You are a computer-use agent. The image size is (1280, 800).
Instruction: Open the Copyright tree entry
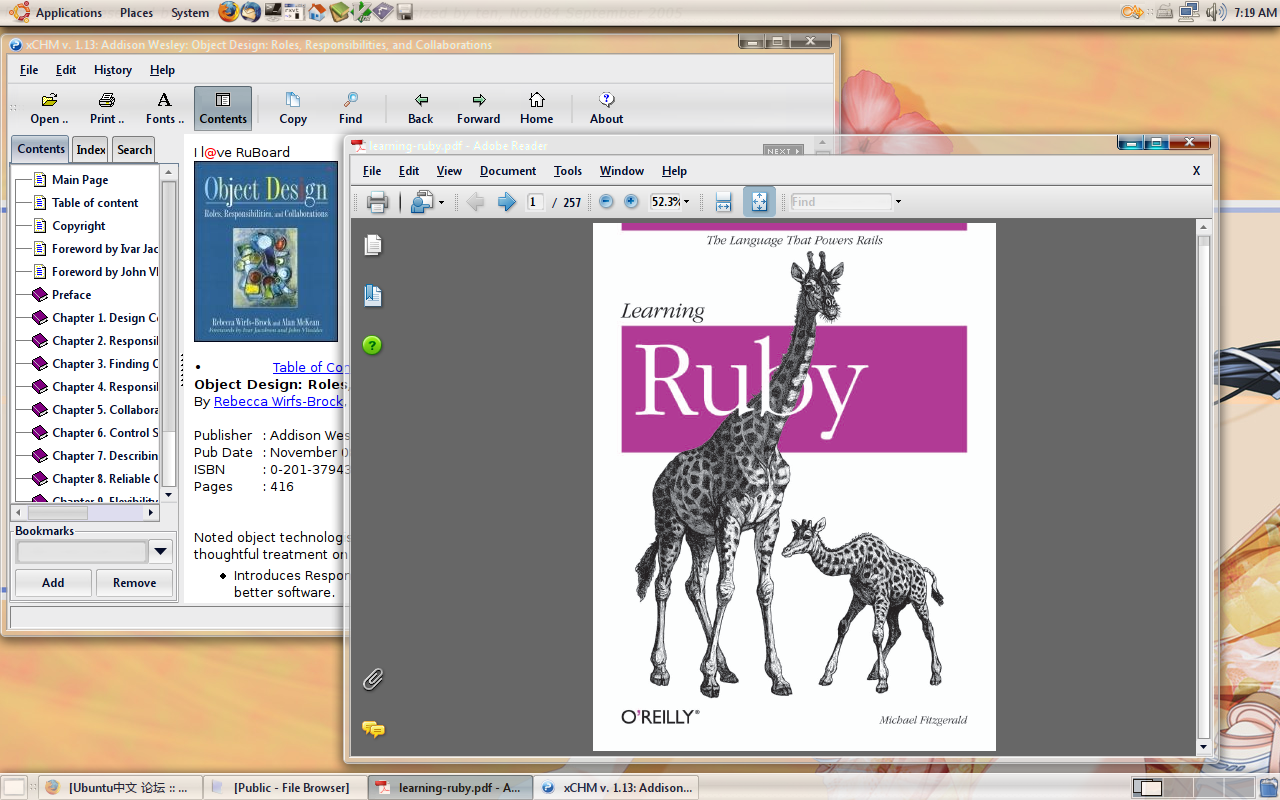78,226
